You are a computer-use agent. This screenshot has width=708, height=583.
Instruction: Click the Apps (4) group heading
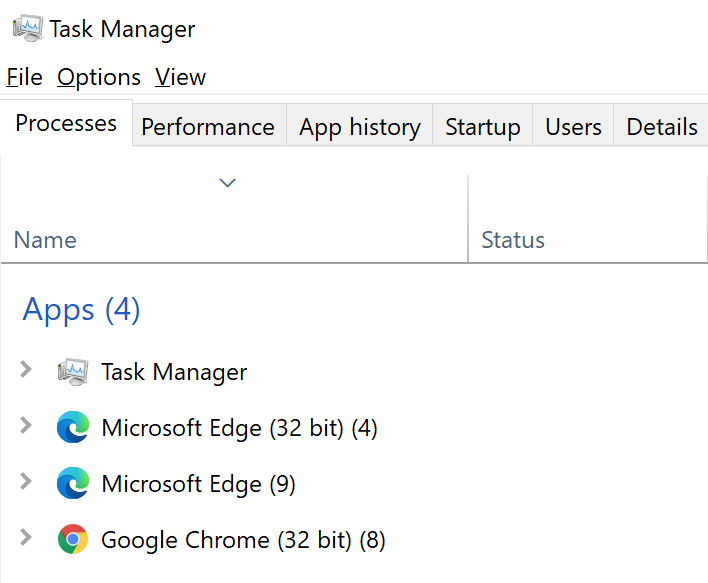(81, 310)
